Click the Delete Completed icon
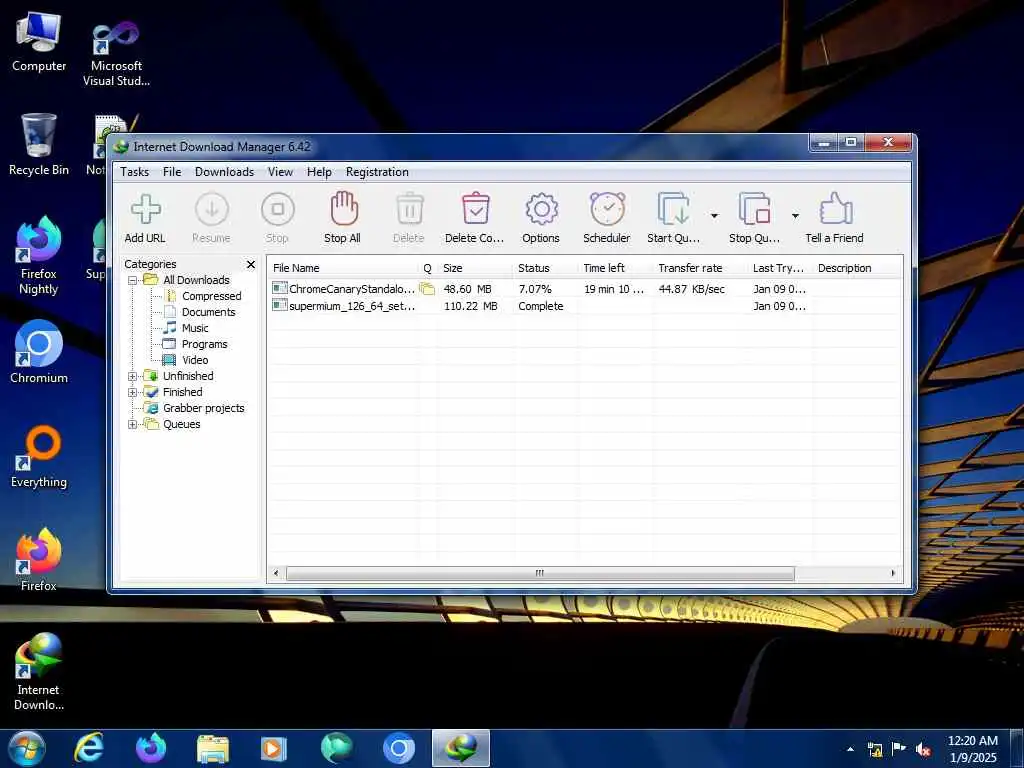This screenshot has height=768, width=1024. pyautogui.click(x=475, y=208)
